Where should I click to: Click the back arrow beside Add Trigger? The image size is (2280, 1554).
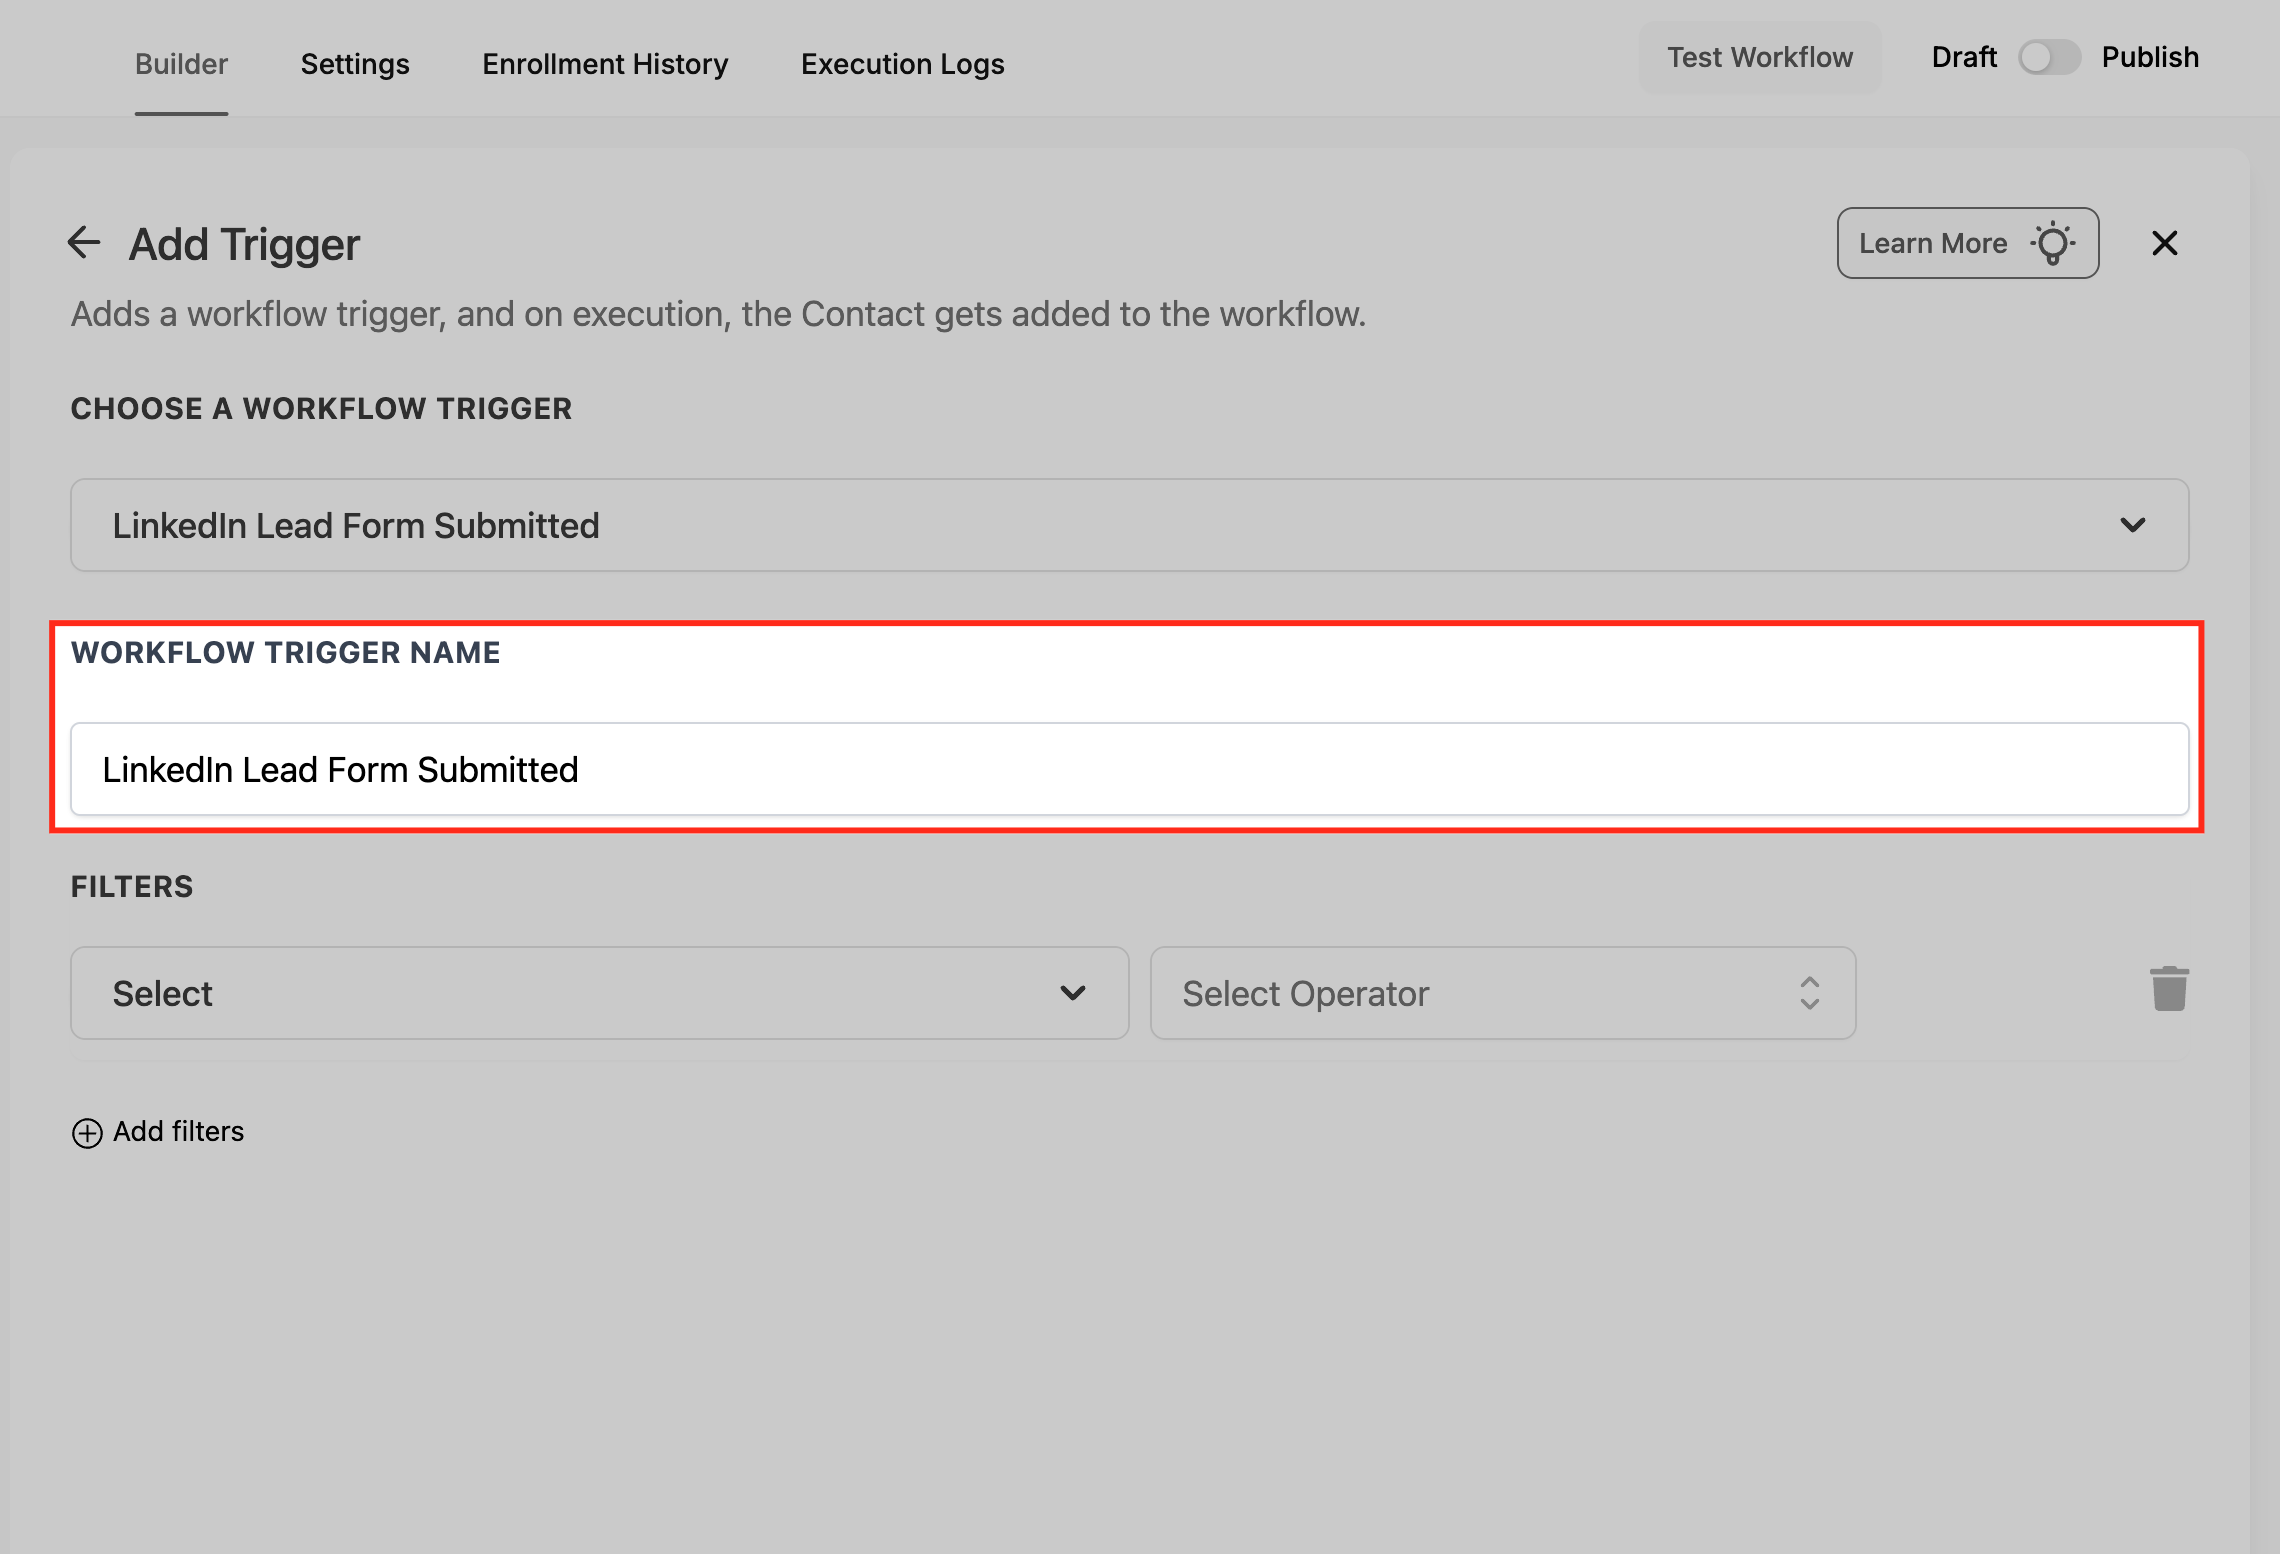pos(84,243)
